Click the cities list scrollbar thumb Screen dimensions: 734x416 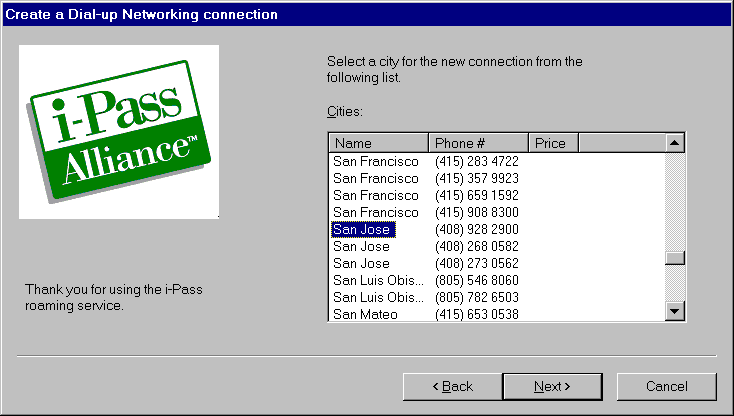(675, 257)
